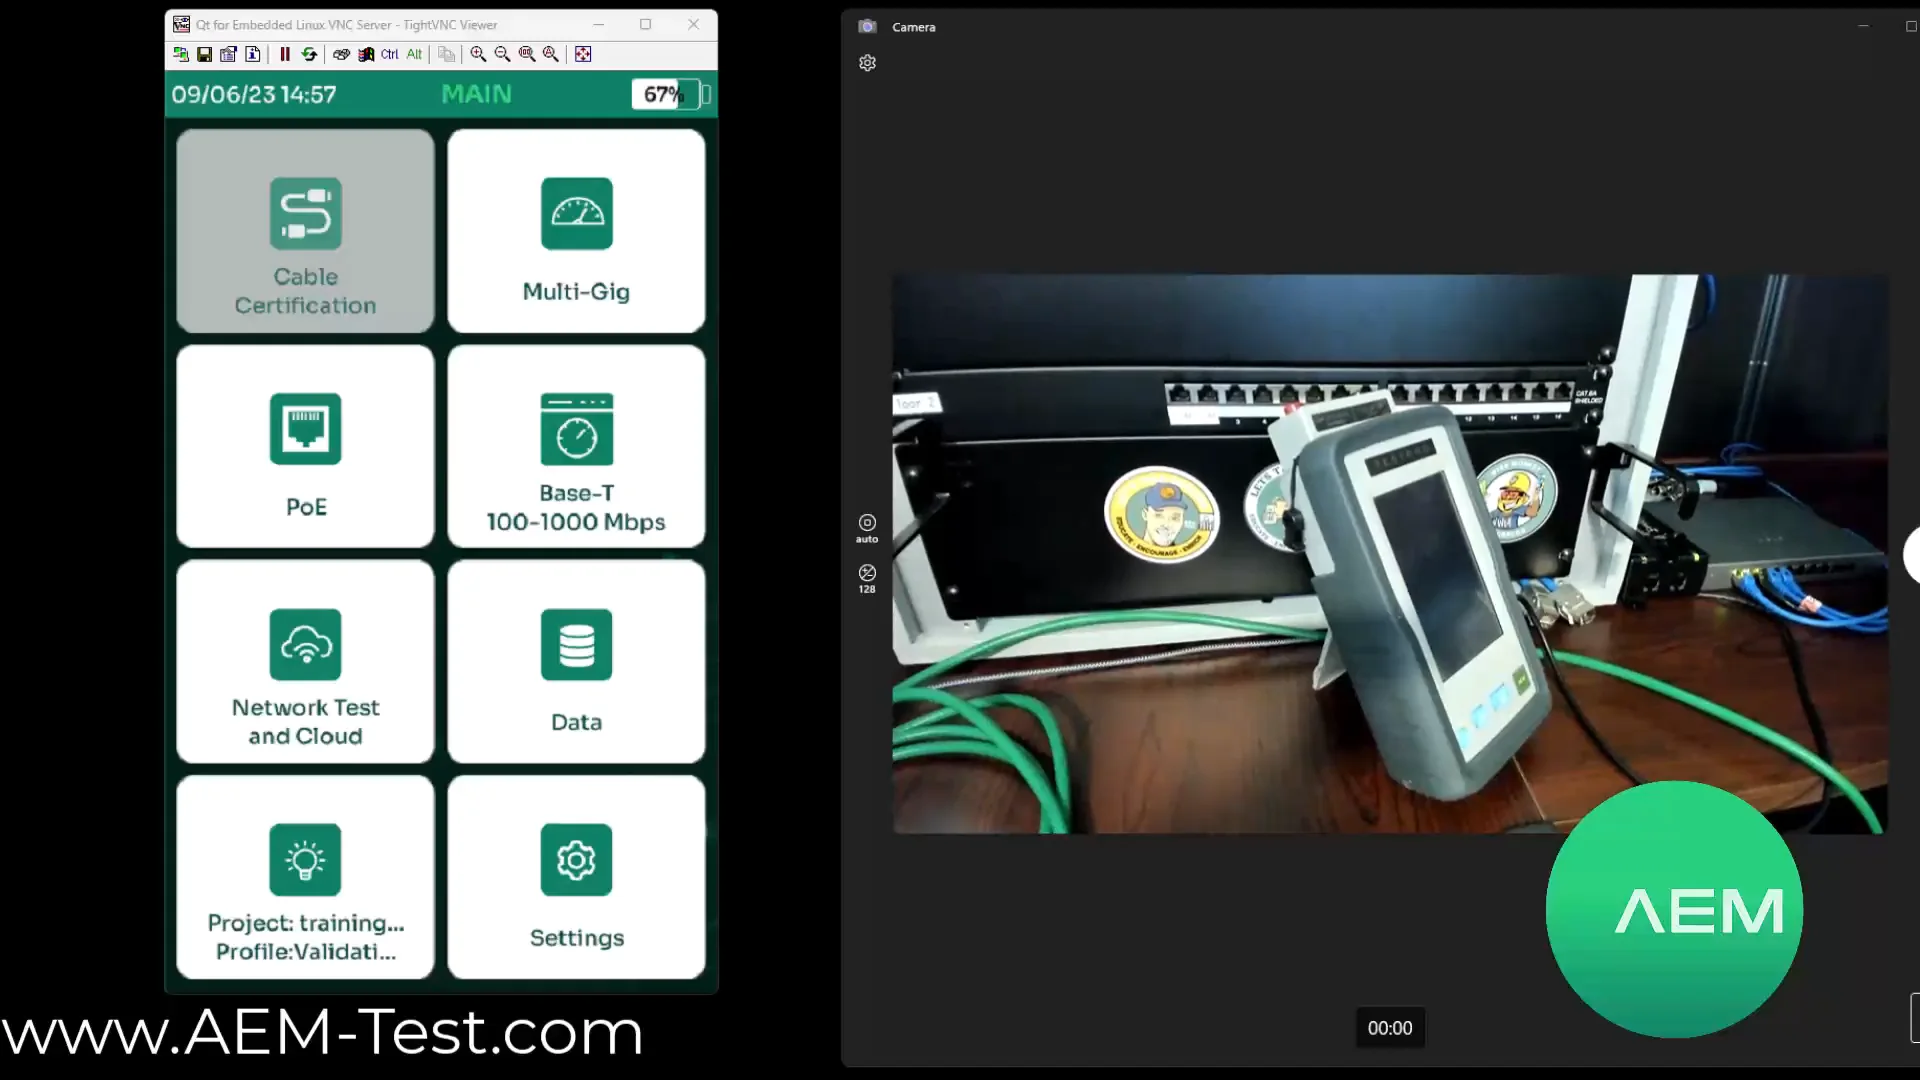Pause the VNC session with Pause icon
This screenshot has height=1080, width=1920.
pos(285,54)
